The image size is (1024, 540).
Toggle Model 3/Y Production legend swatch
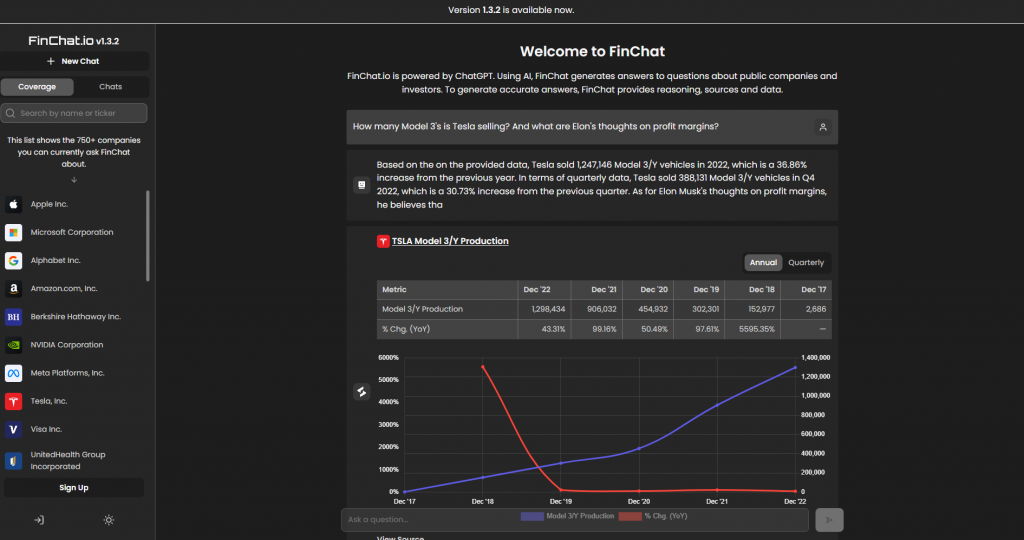[532, 516]
